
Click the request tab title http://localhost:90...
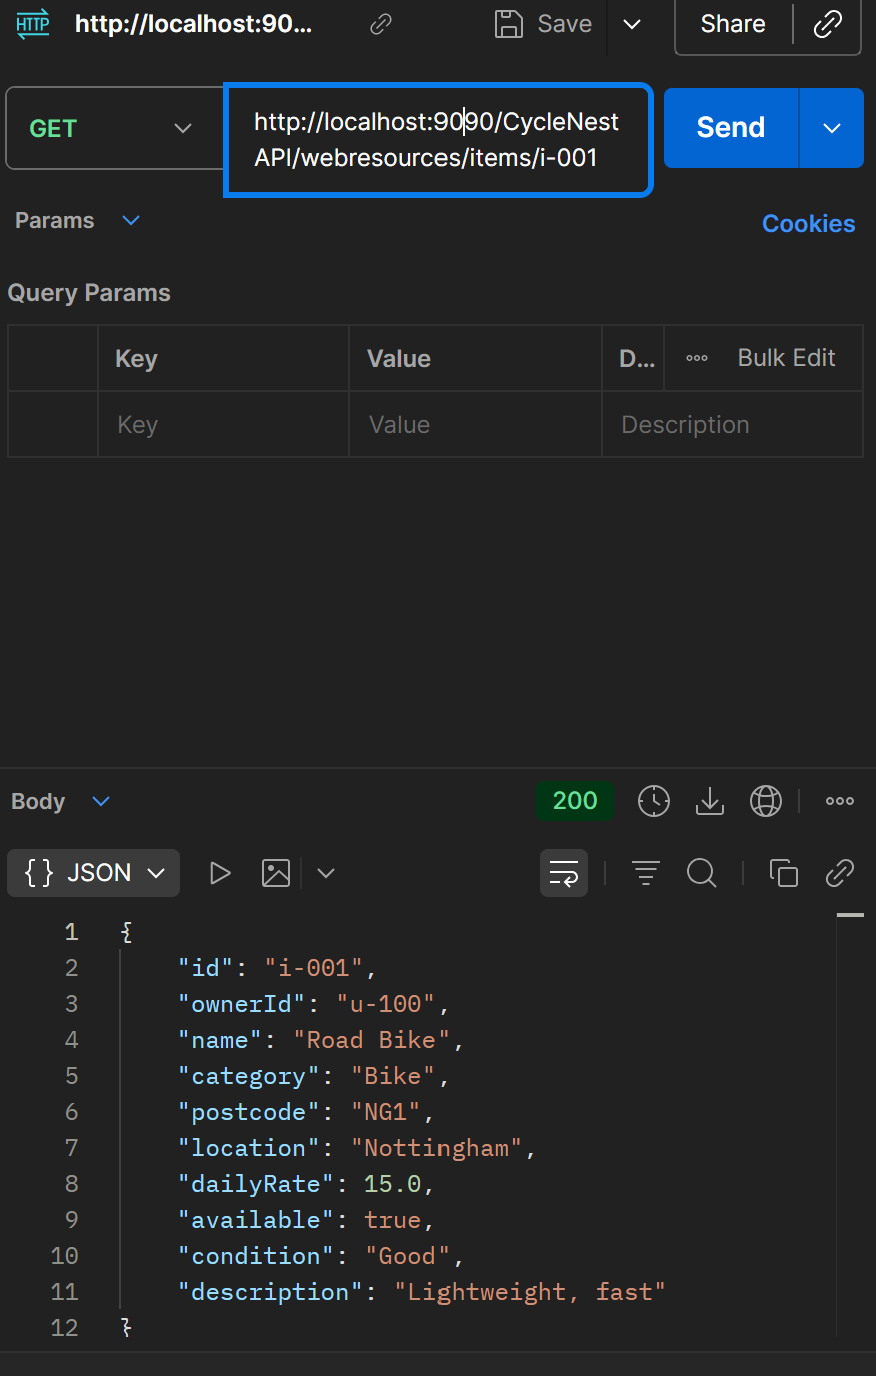pyautogui.click(x=194, y=24)
